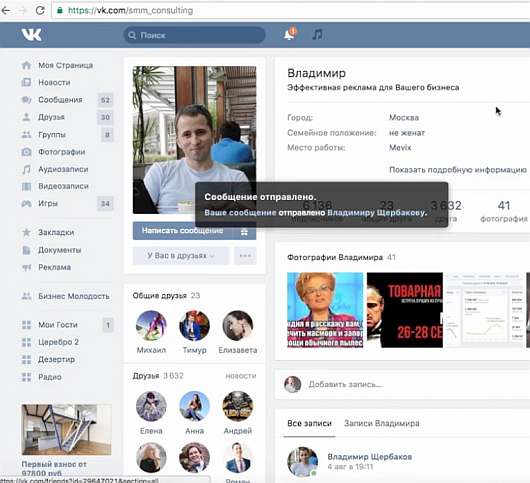Click the gamepad icon beside Игры
The image size is (530, 483).
click(26, 203)
